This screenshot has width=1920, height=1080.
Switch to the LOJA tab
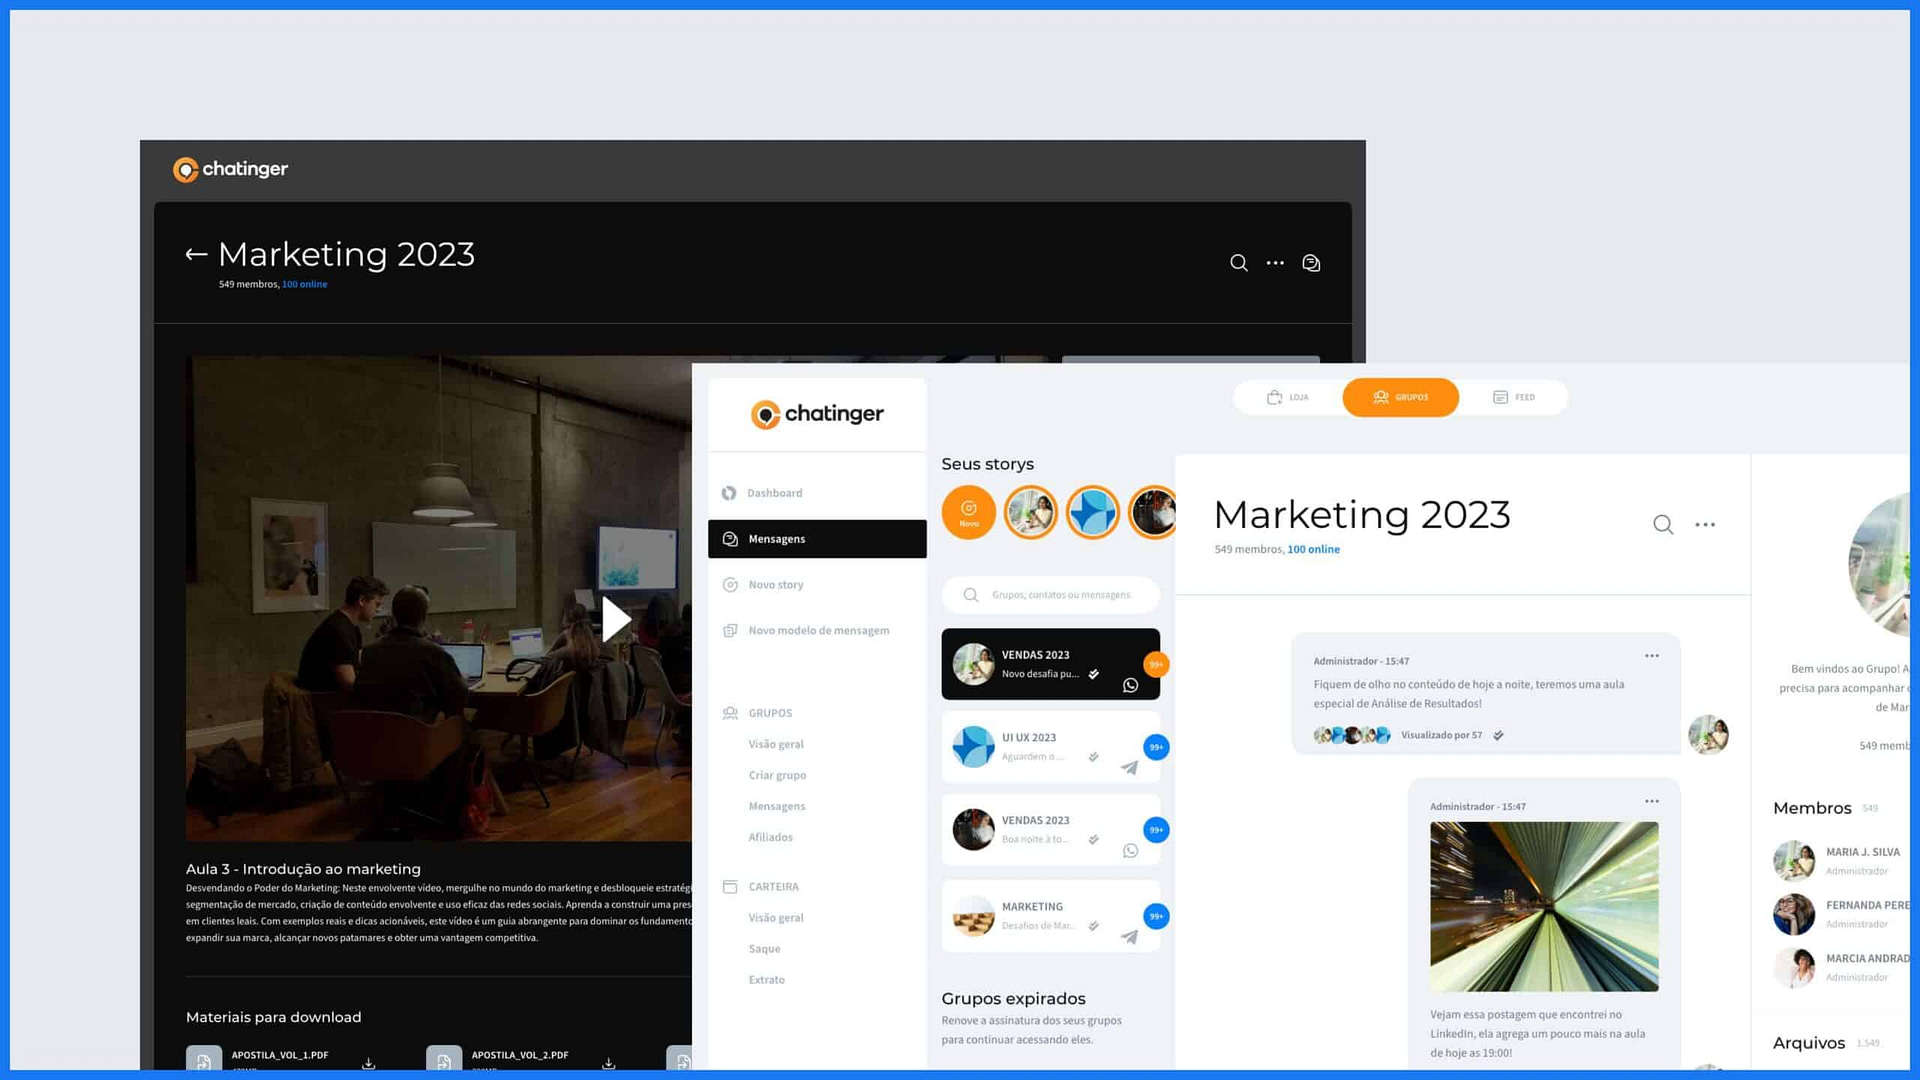tap(1288, 397)
